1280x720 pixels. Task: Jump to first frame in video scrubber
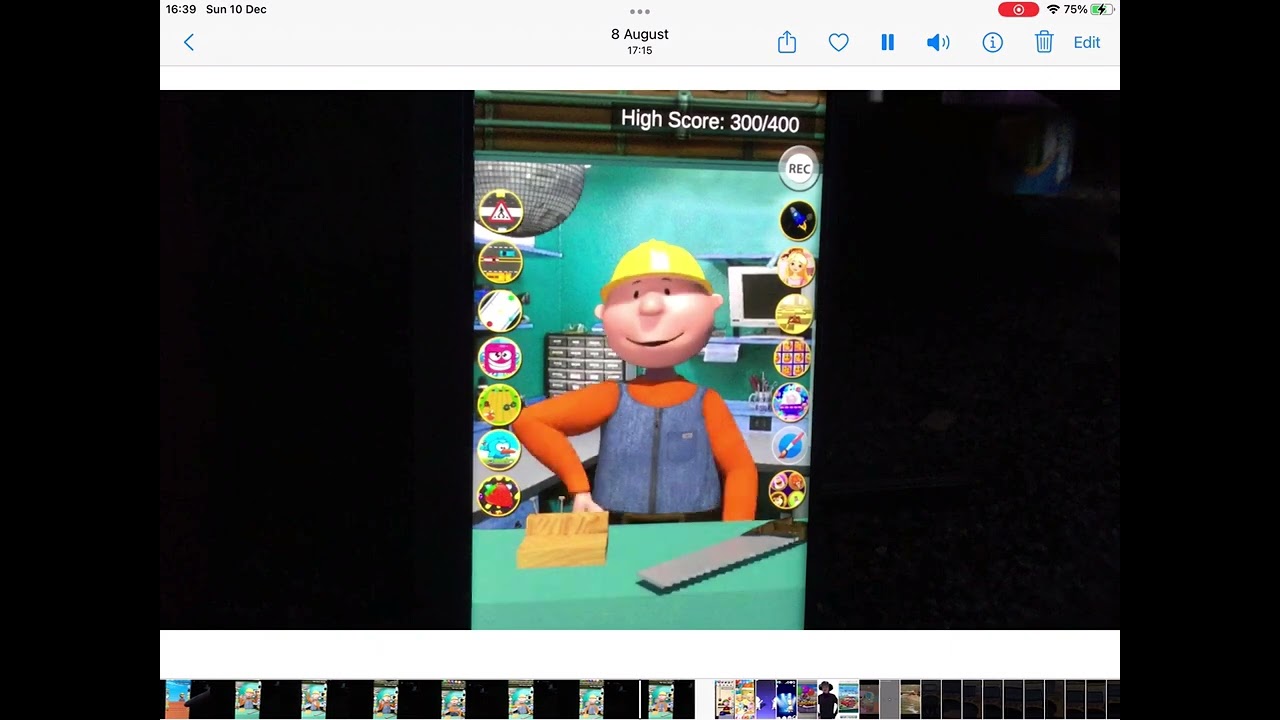click(177, 699)
